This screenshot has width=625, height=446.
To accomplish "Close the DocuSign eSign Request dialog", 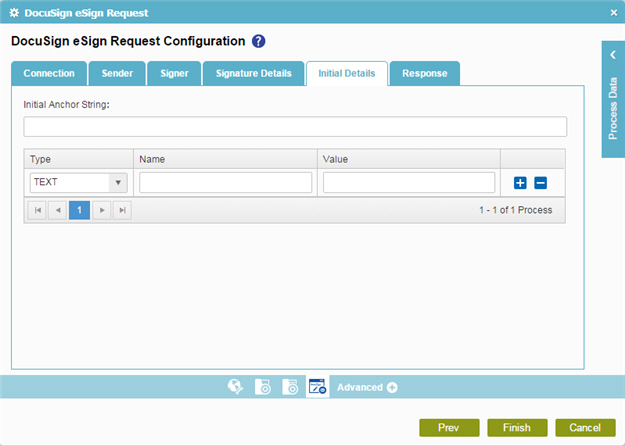I will pos(614,13).
